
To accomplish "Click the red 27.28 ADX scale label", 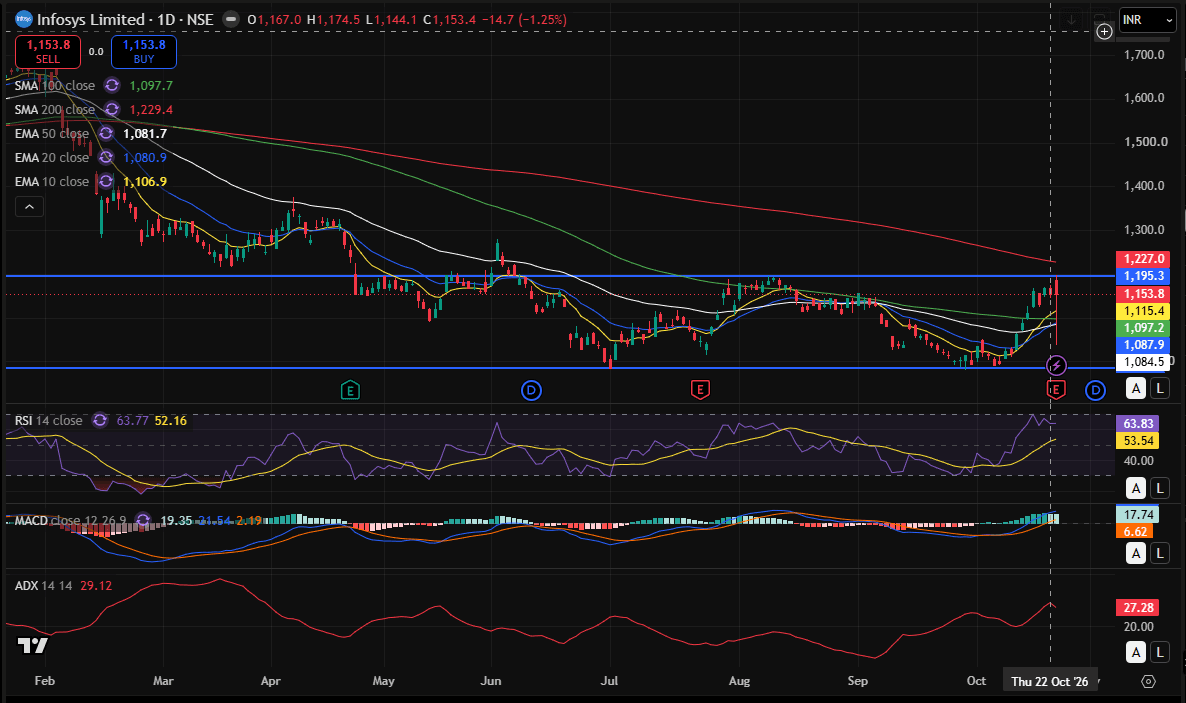I will coord(1138,608).
